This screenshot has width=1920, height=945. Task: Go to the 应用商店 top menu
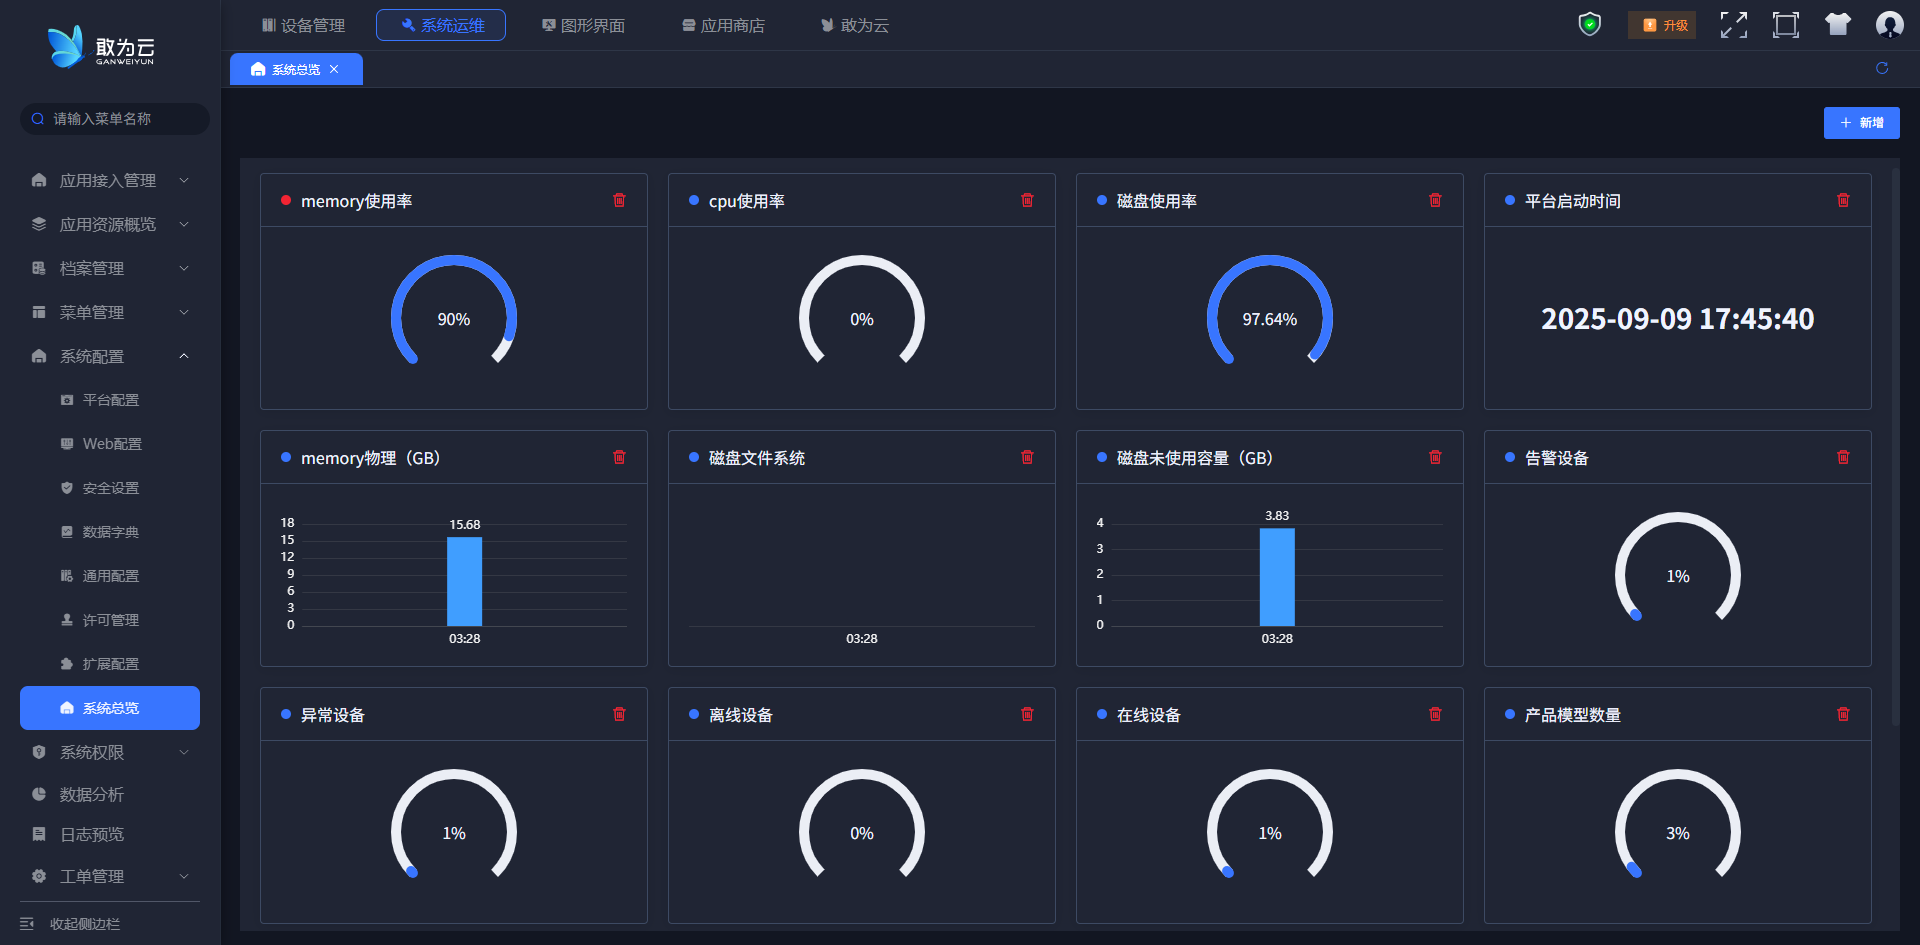[723, 25]
